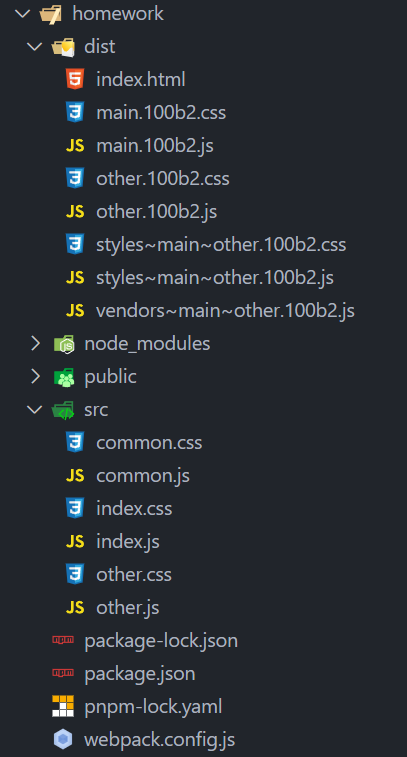The height and width of the screenshot is (757, 407).
Task: Click the JS icon of vendors~main~other.100b2.js
Action: (x=75, y=310)
